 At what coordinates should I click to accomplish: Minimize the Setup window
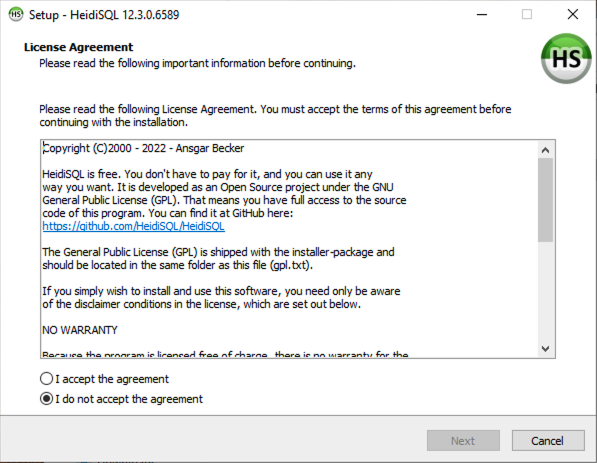click(x=482, y=14)
